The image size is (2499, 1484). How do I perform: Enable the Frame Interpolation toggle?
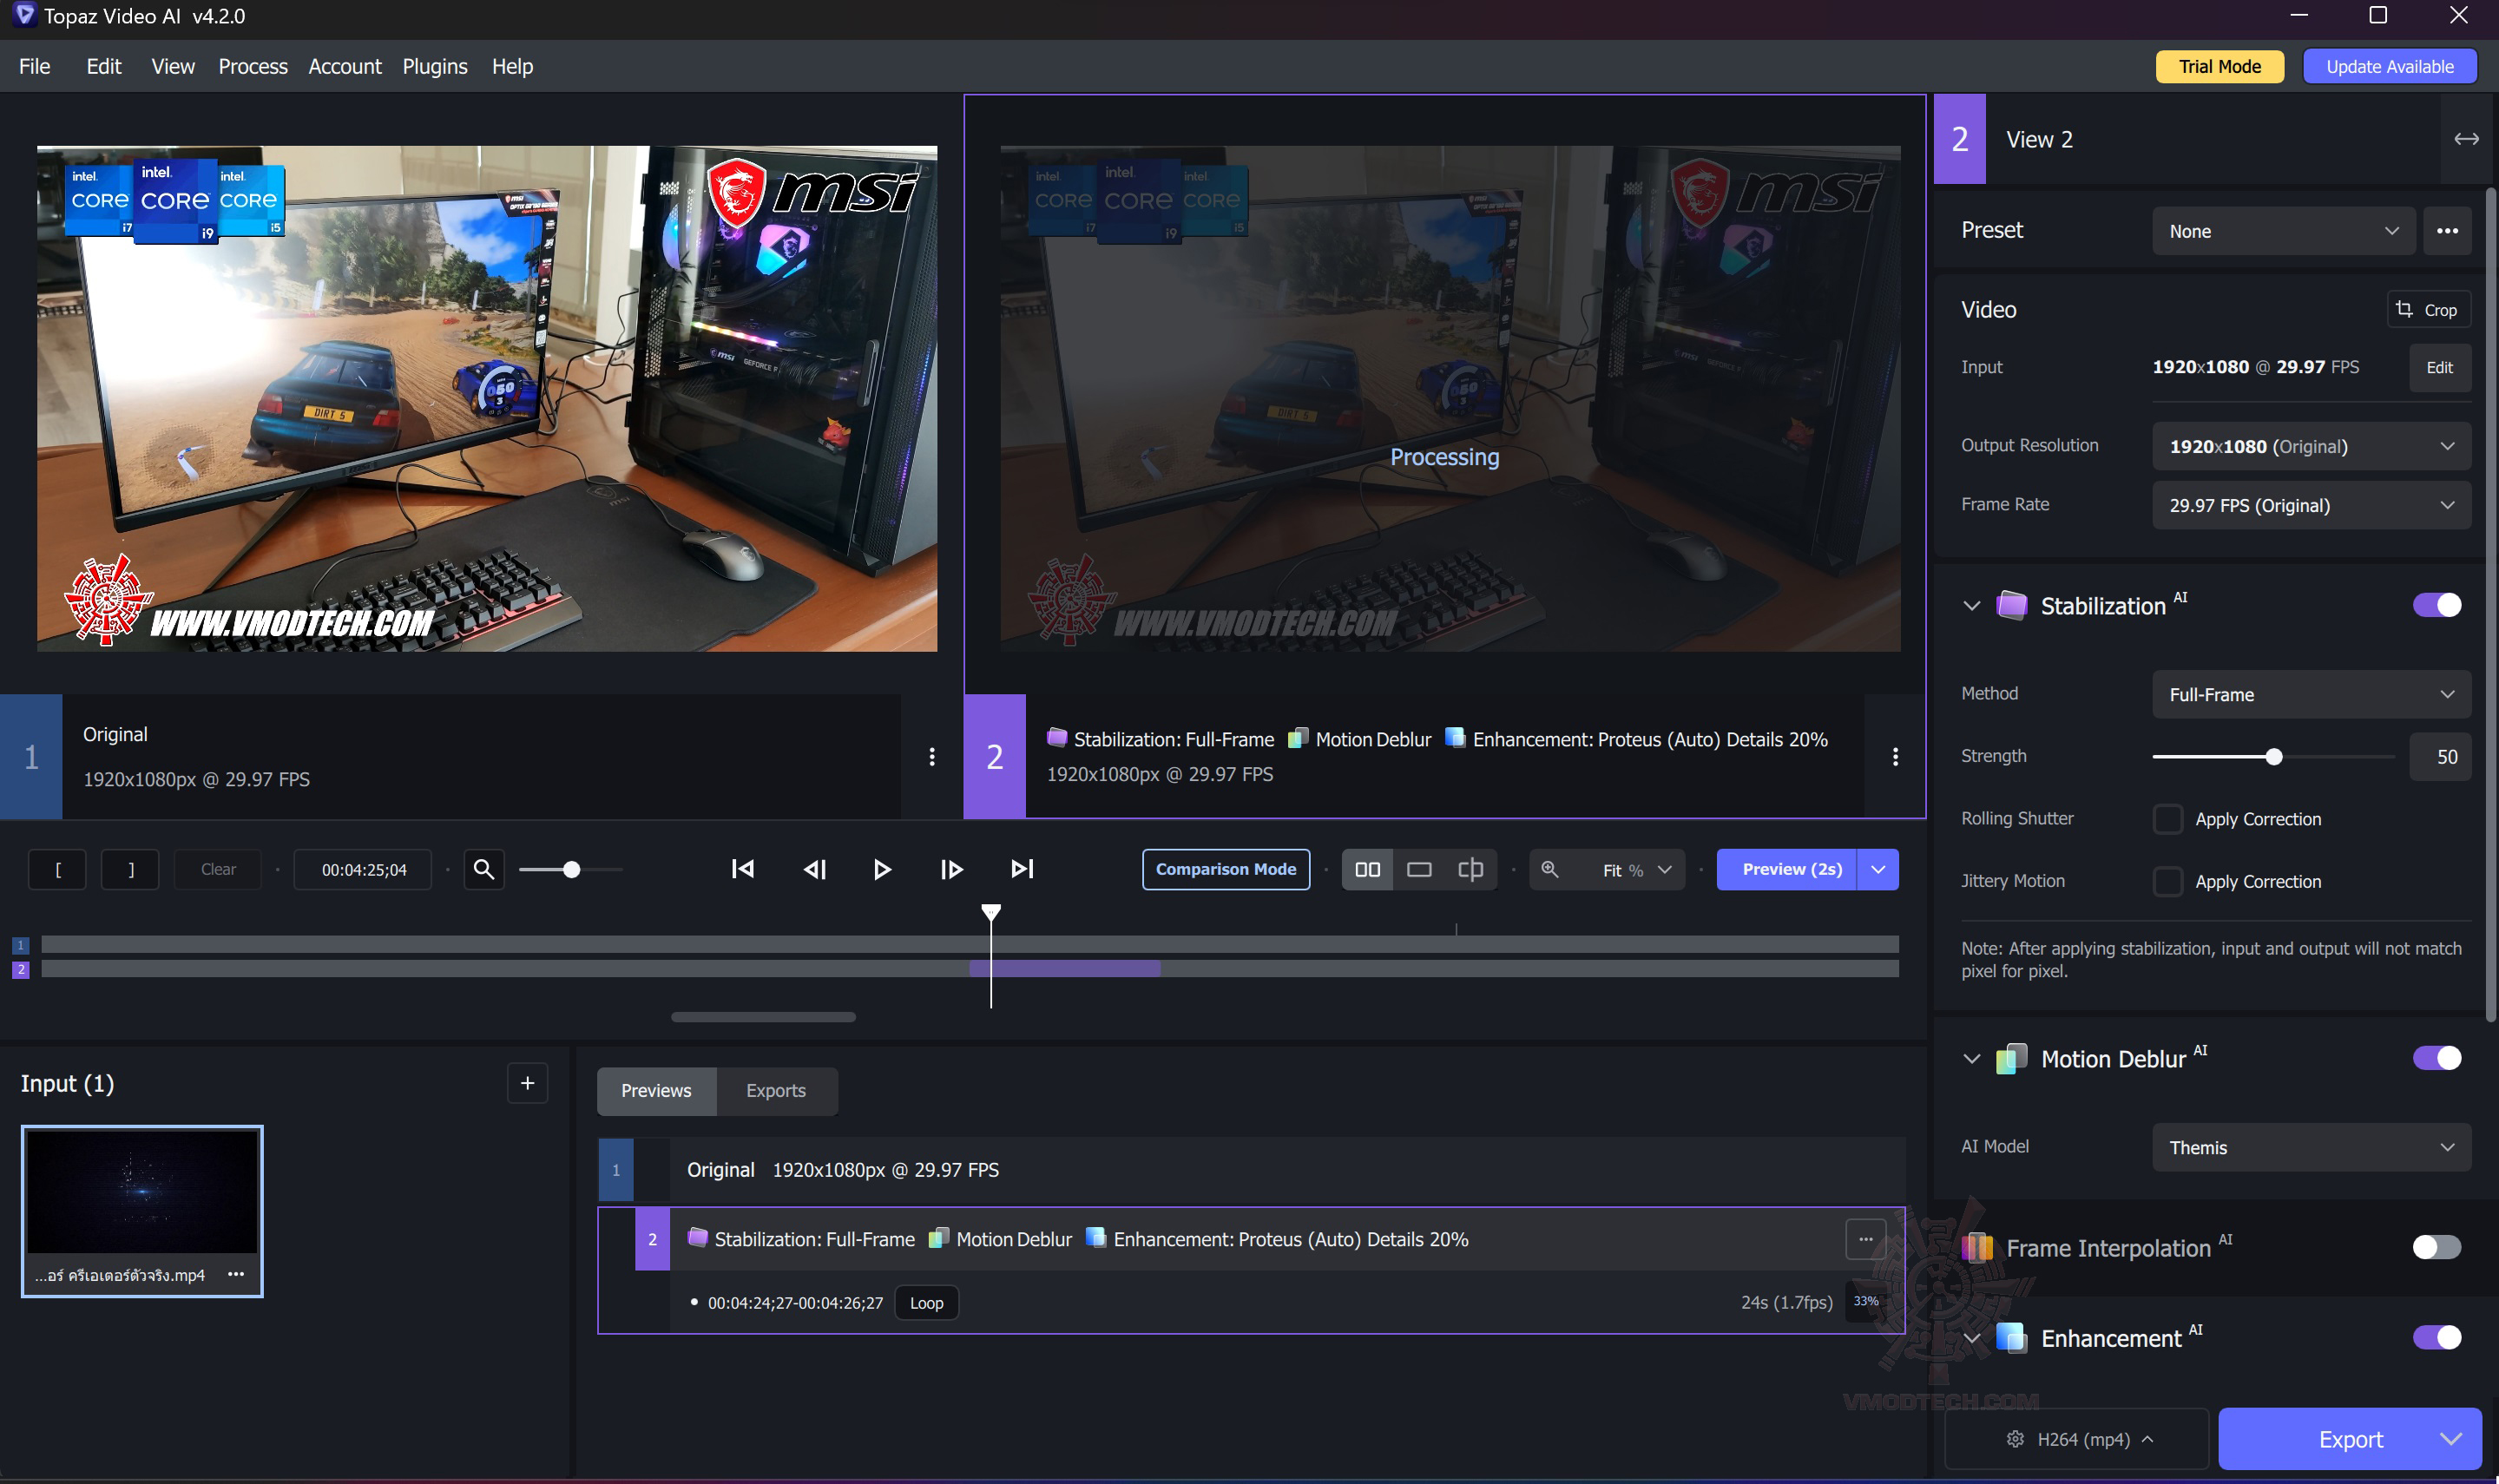(x=2436, y=1247)
